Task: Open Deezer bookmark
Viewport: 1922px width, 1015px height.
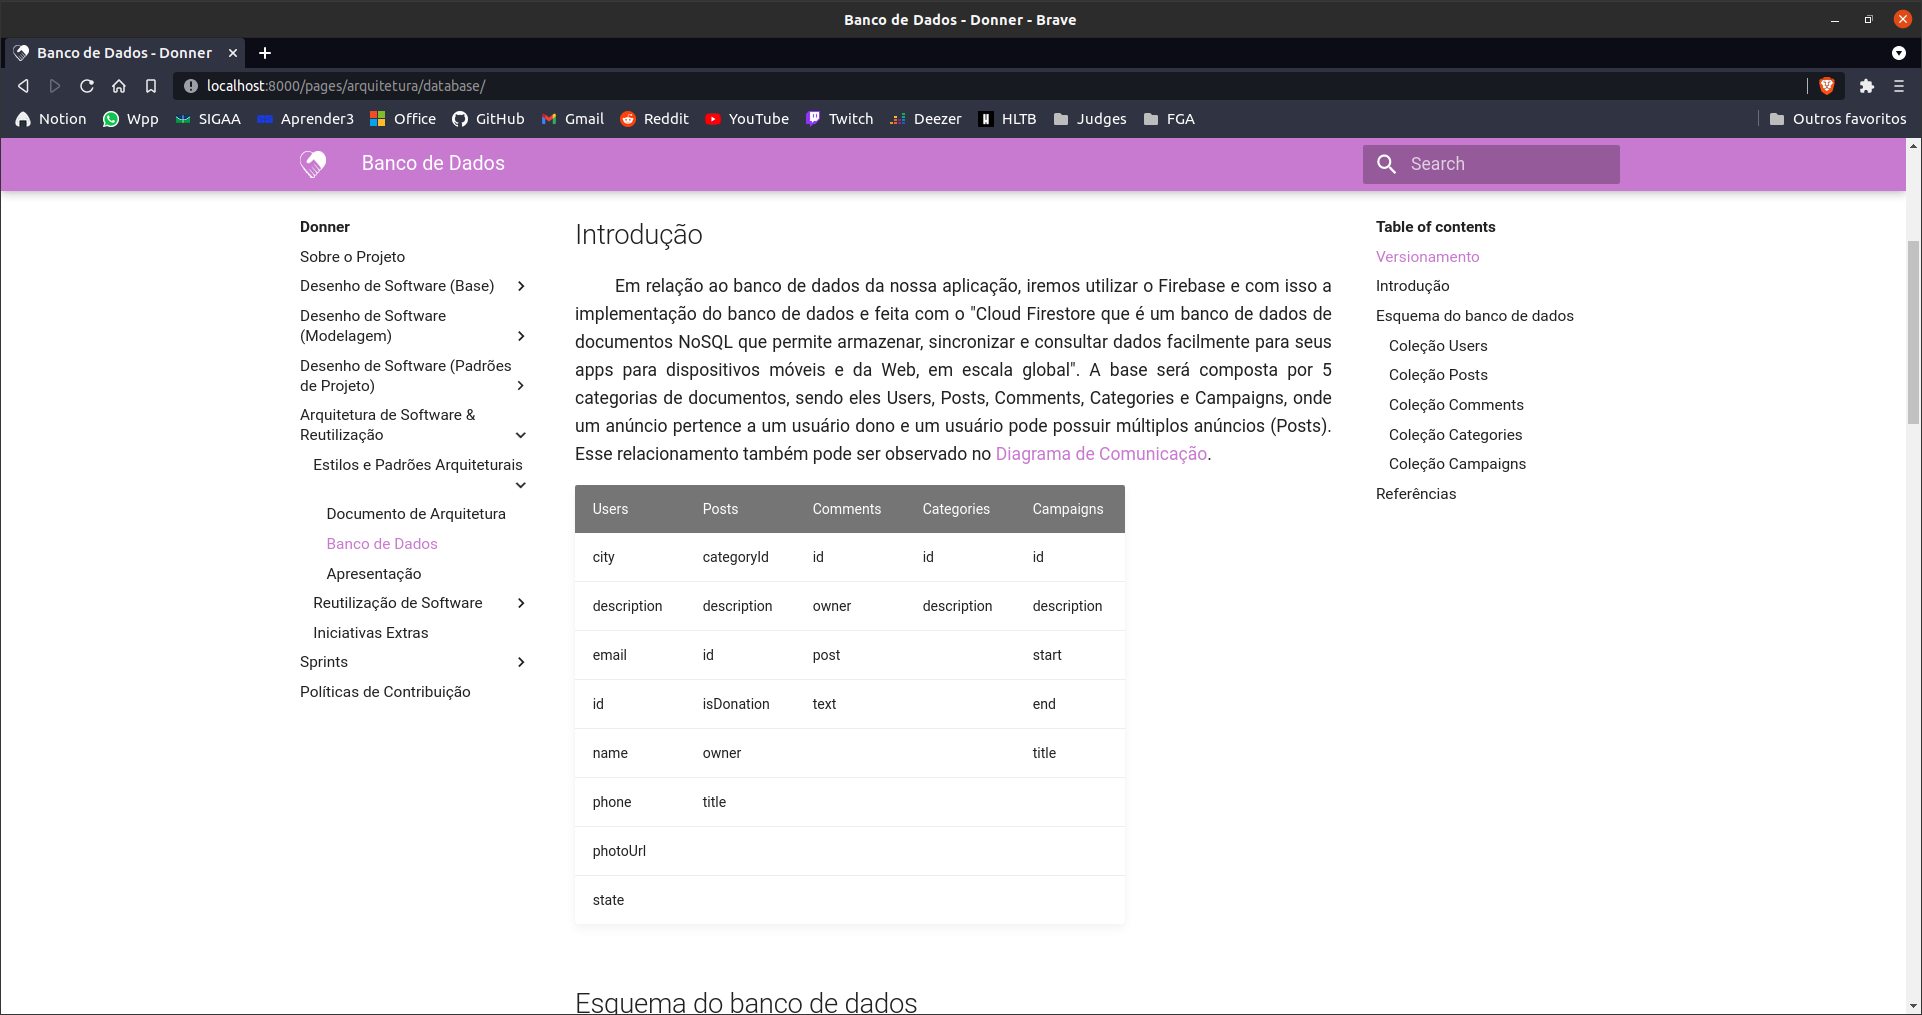Action: click(926, 119)
